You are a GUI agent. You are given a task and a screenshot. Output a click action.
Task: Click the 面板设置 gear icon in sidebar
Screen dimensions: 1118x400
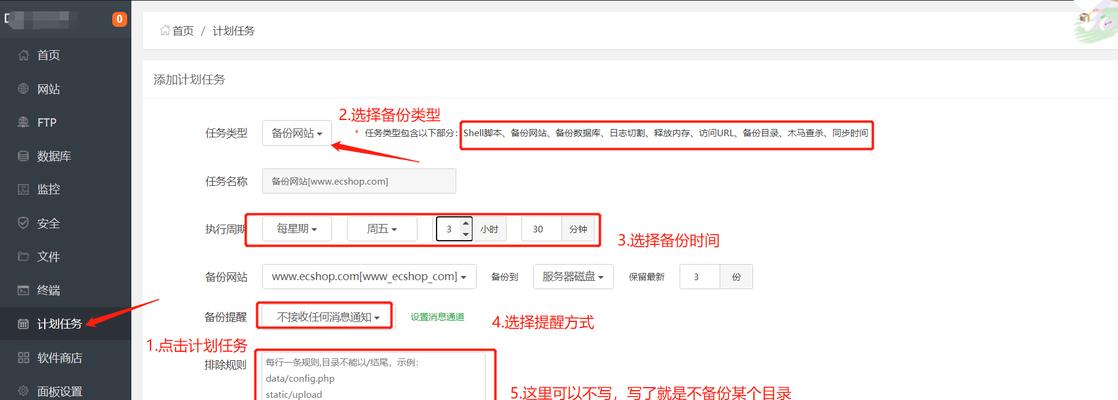24,391
